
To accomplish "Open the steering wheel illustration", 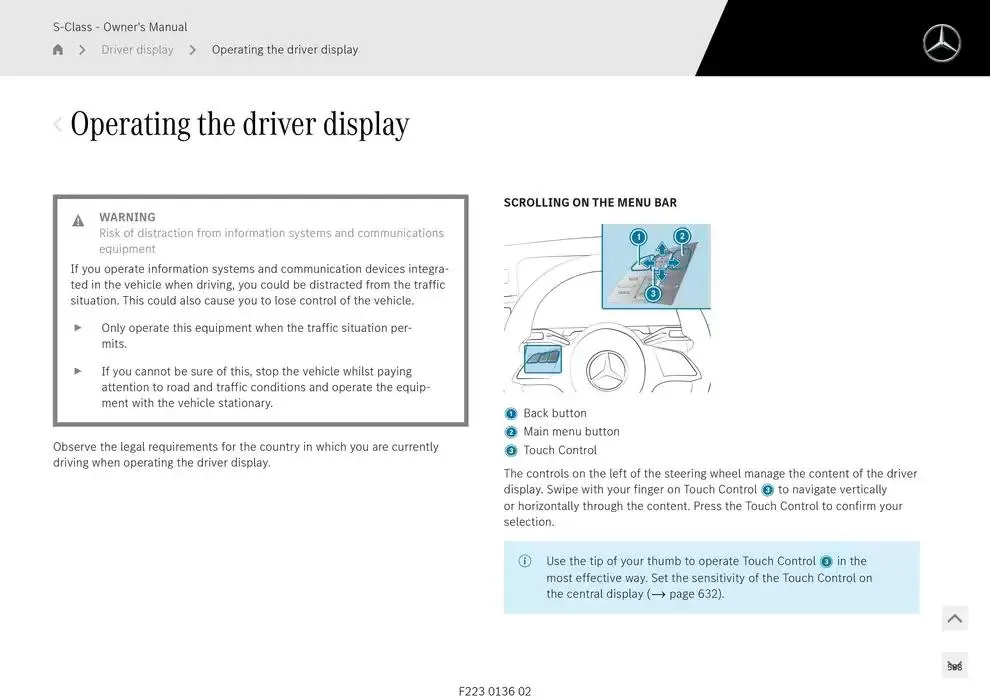I will (x=607, y=308).
